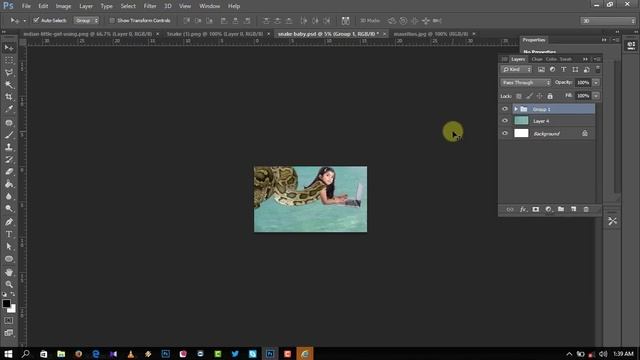The width and height of the screenshot is (640, 360).
Task: Filter for pixel layers icon
Action: [x=541, y=70]
